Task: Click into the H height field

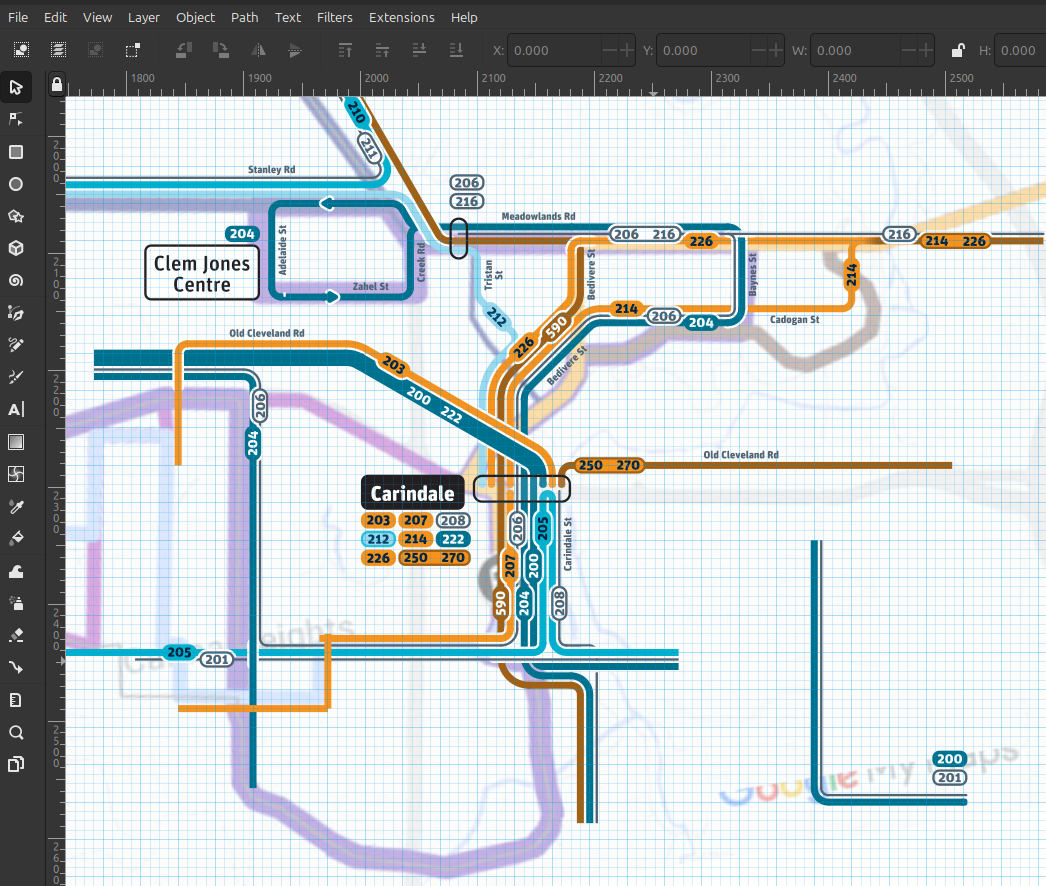Action: (x=1020, y=50)
